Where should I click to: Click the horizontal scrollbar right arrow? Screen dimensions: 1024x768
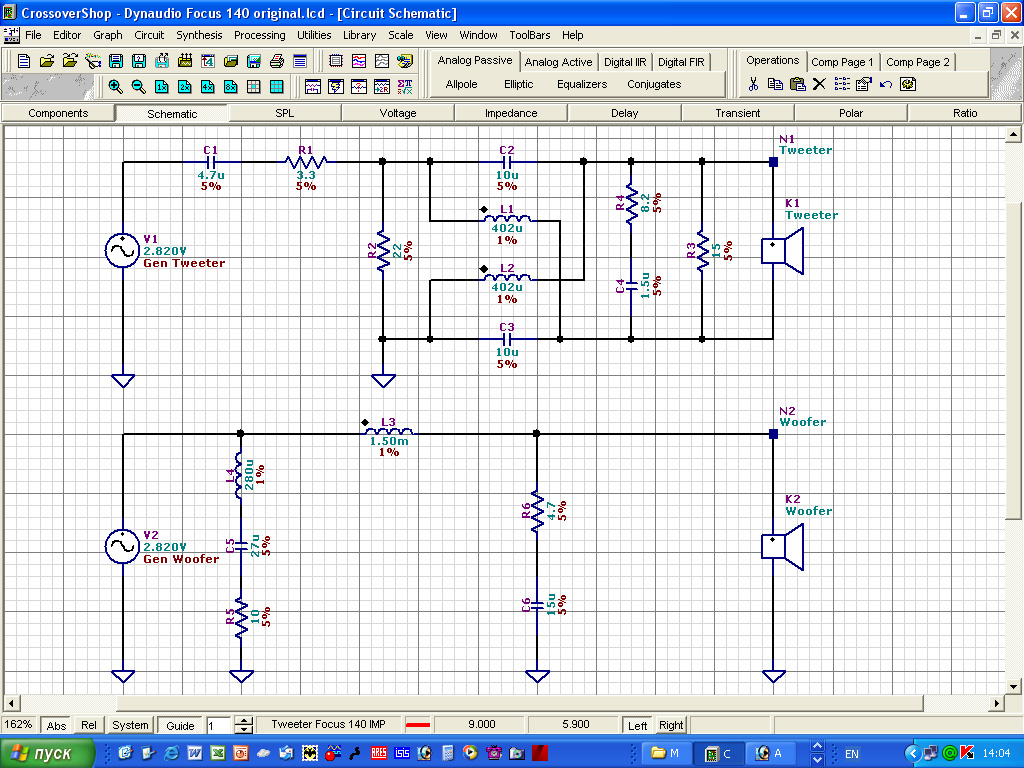[x=997, y=703]
